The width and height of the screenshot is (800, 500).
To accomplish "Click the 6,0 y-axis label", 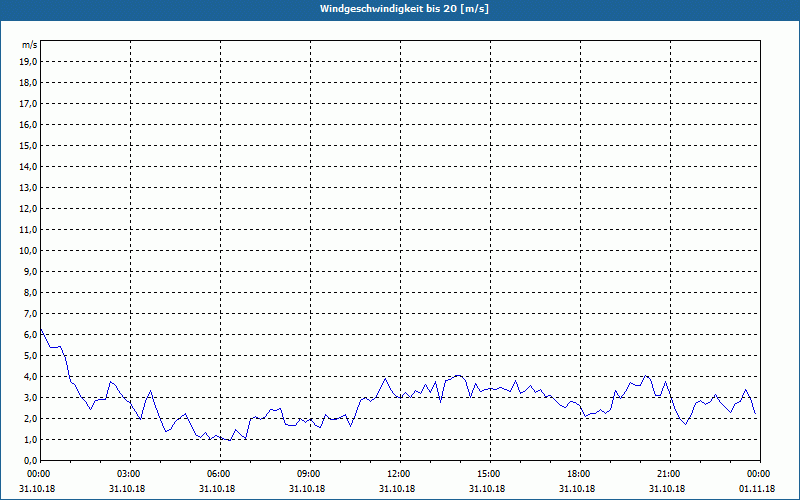I will 30,334.
